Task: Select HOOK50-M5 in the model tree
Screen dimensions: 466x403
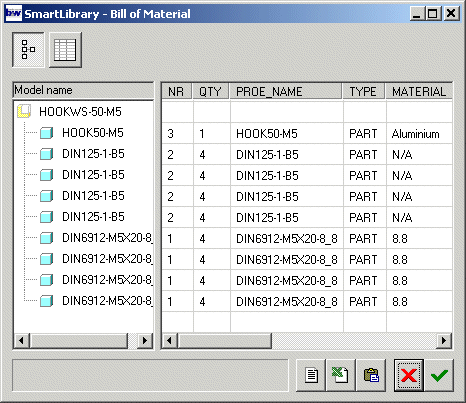Action: click(93, 133)
